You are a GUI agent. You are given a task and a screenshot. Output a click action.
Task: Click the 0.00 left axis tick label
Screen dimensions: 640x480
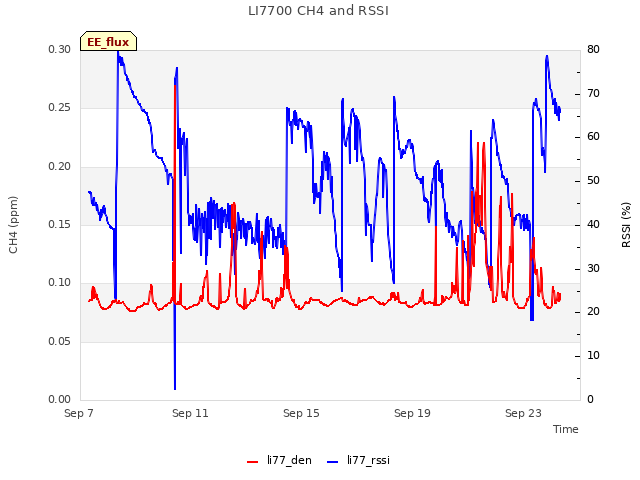(60, 400)
